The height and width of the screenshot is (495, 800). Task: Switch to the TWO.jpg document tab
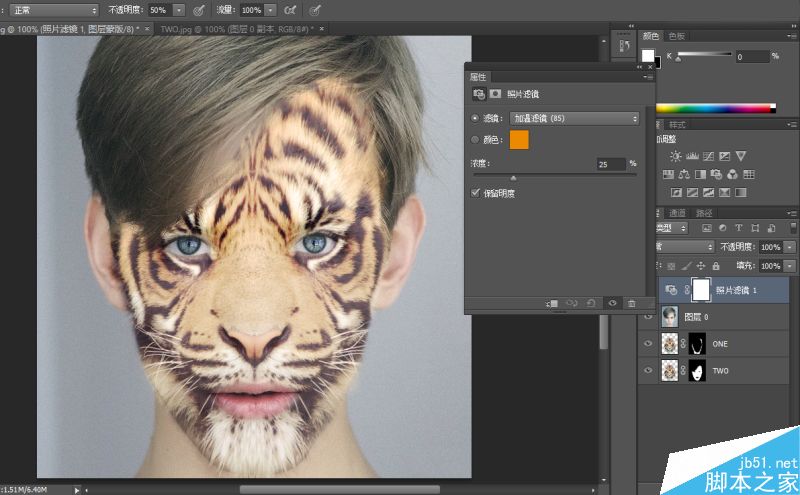pyautogui.click(x=239, y=29)
